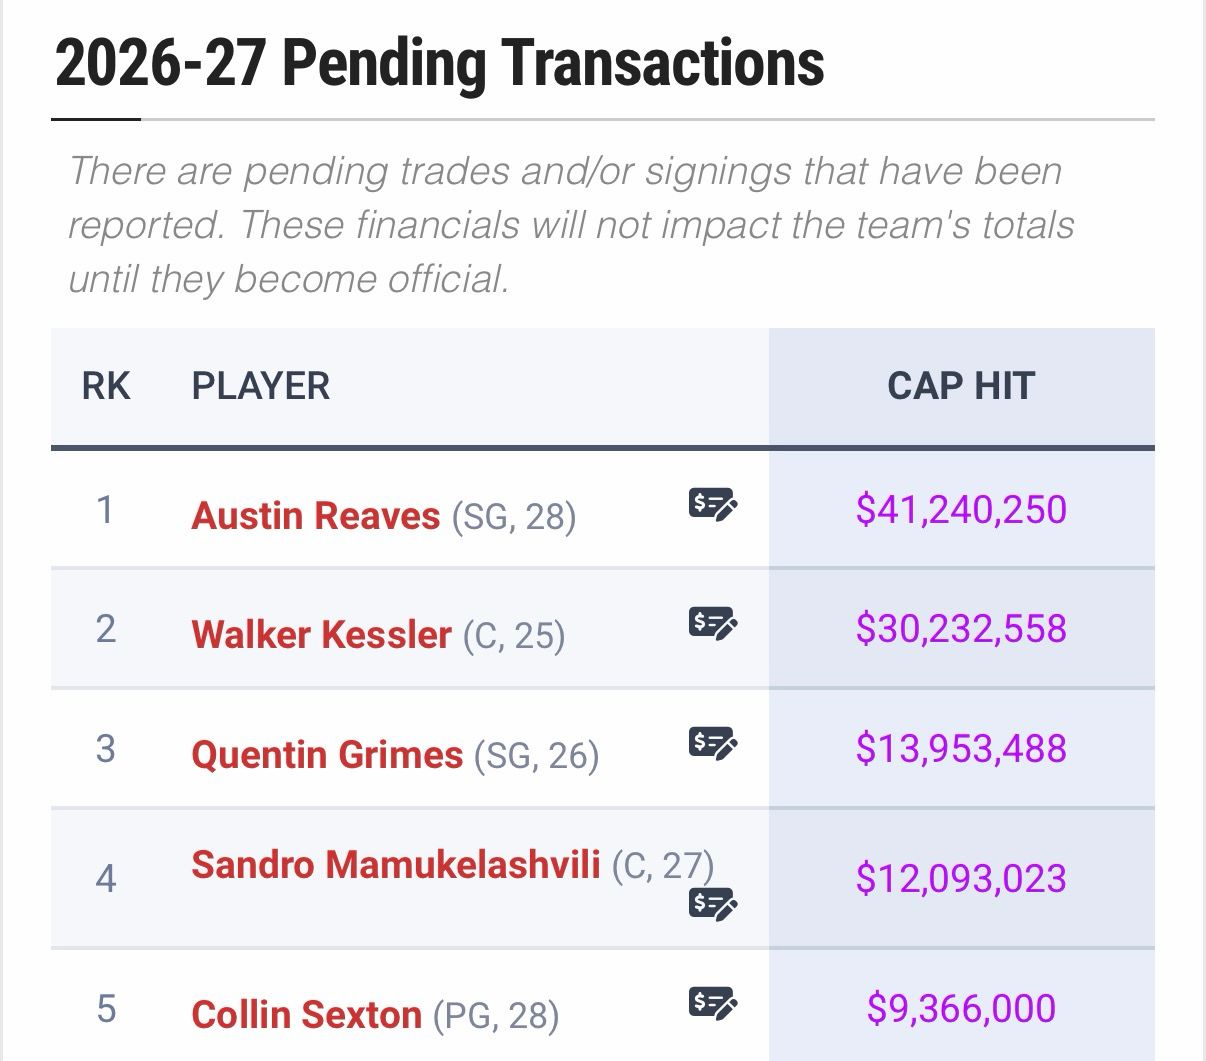
Task: Select Austin Reaves $41,240,250 cap hit
Action: click(961, 510)
